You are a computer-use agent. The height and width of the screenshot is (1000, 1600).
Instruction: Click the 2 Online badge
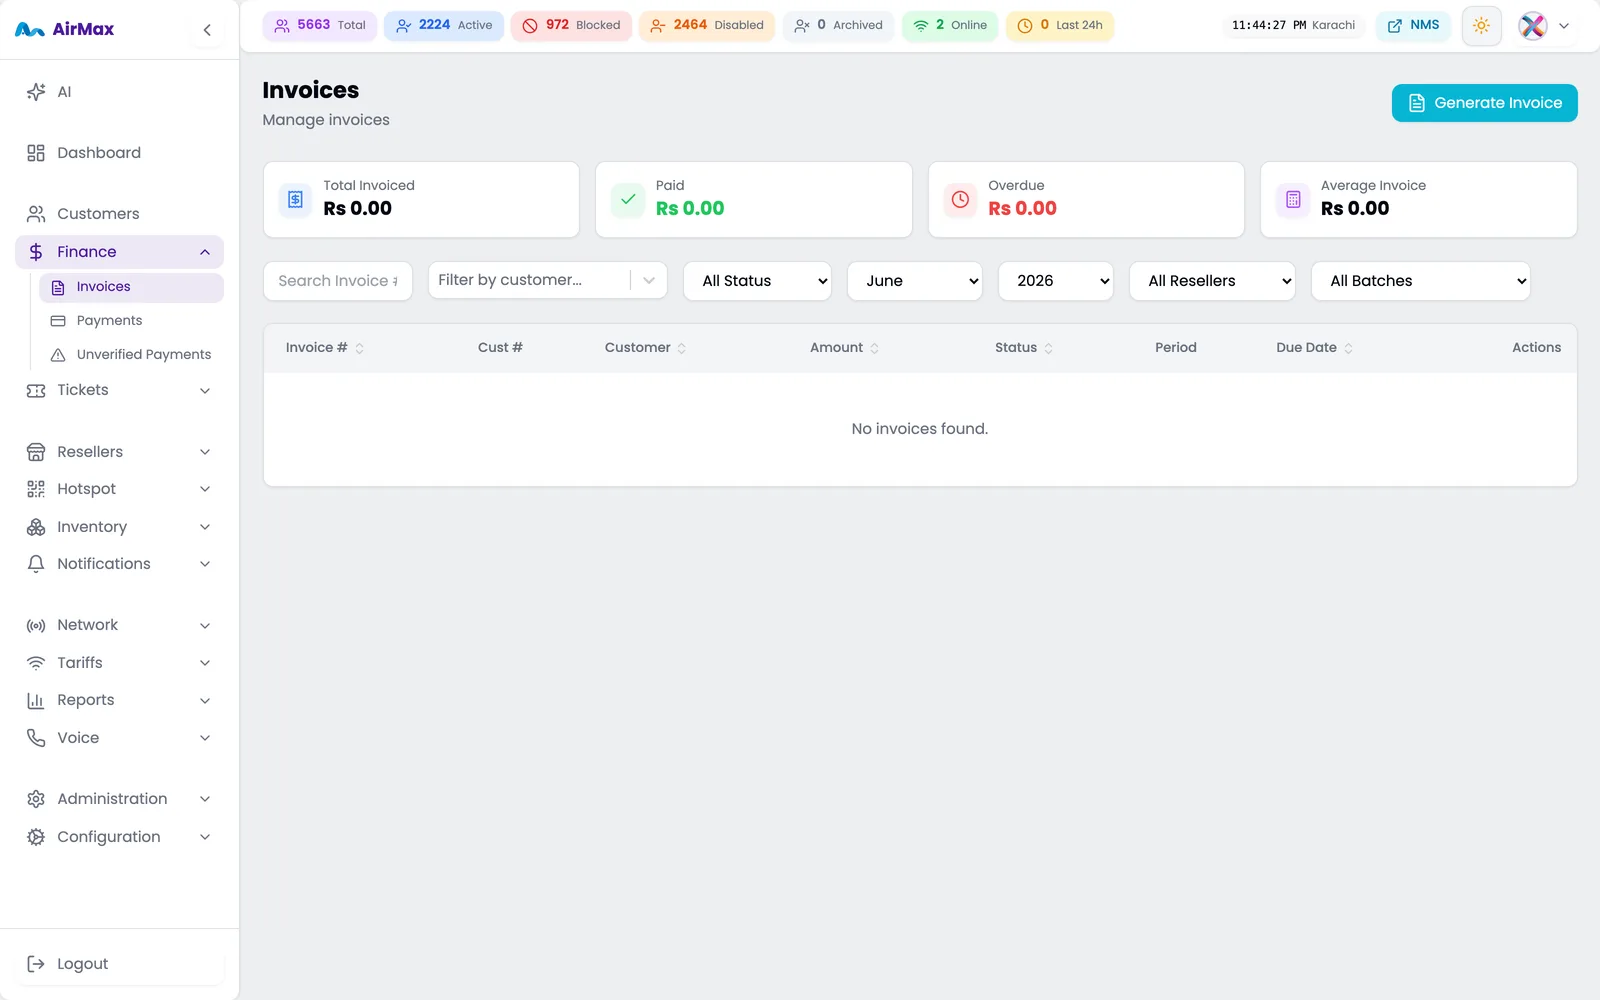pyautogui.click(x=950, y=25)
